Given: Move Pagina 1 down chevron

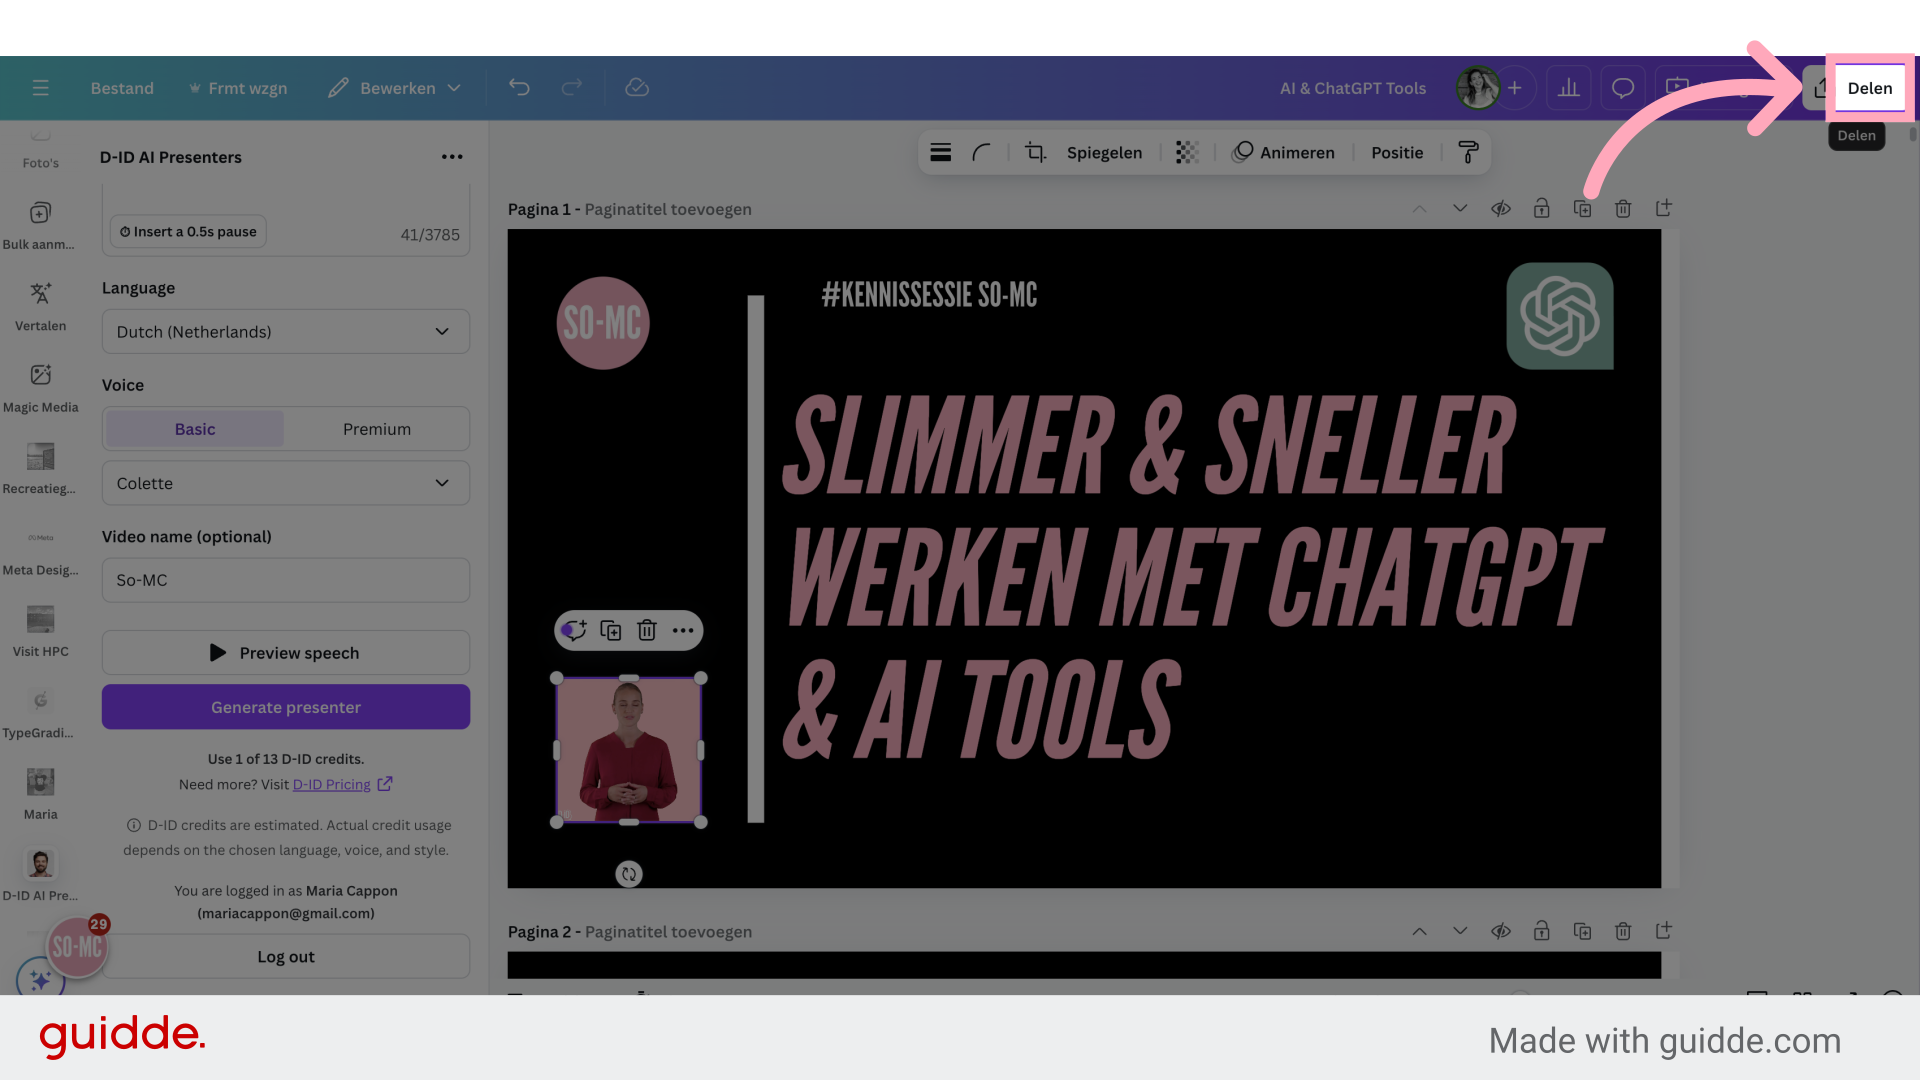Looking at the screenshot, I should coord(1460,209).
